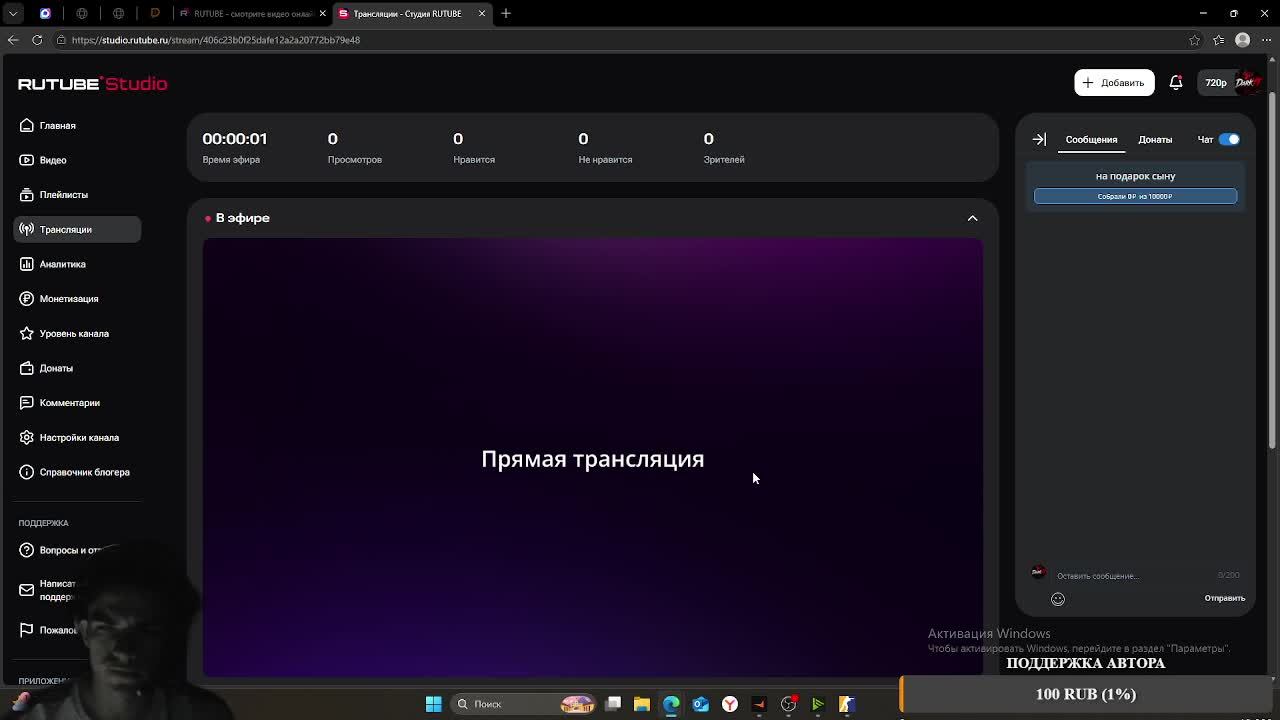Switch to the Донаты chat tab
Image resolution: width=1280 pixels, height=720 pixels.
pos(1155,139)
